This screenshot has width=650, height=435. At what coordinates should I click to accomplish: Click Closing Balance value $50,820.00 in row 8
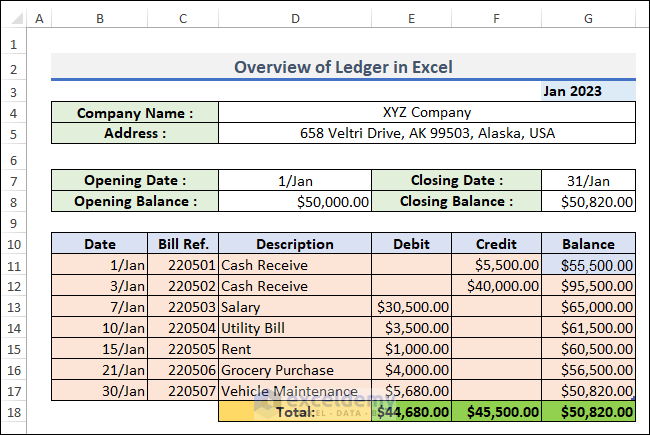(x=588, y=202)
